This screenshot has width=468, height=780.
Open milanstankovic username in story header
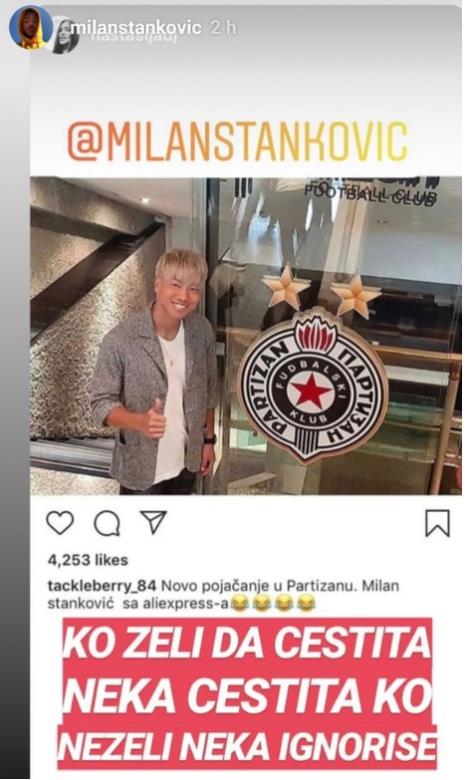tap(136, 28)
